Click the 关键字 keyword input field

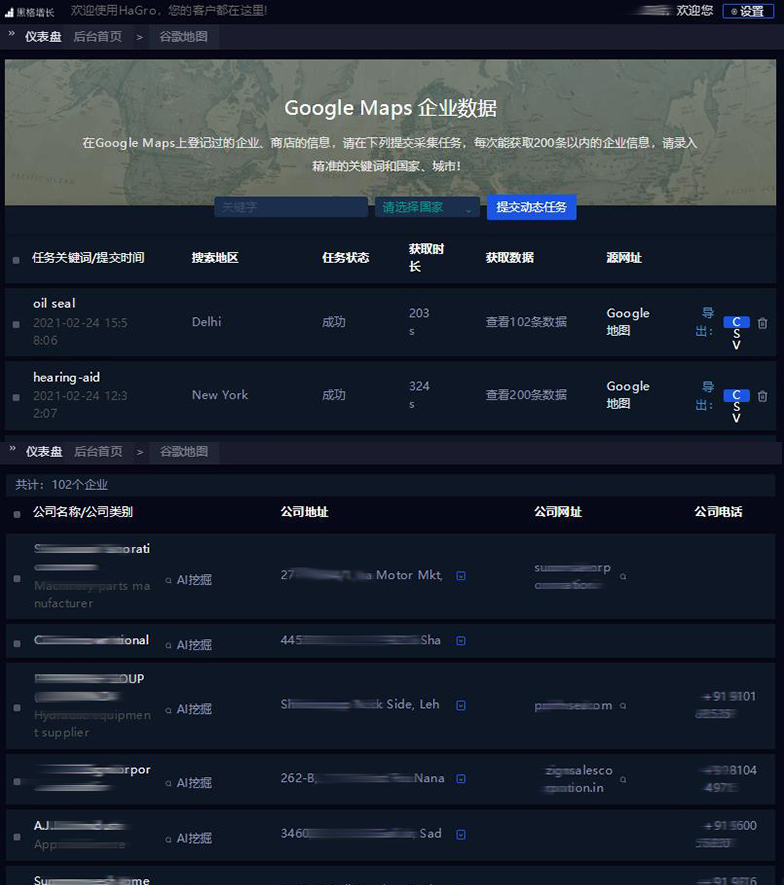point(291,207)
